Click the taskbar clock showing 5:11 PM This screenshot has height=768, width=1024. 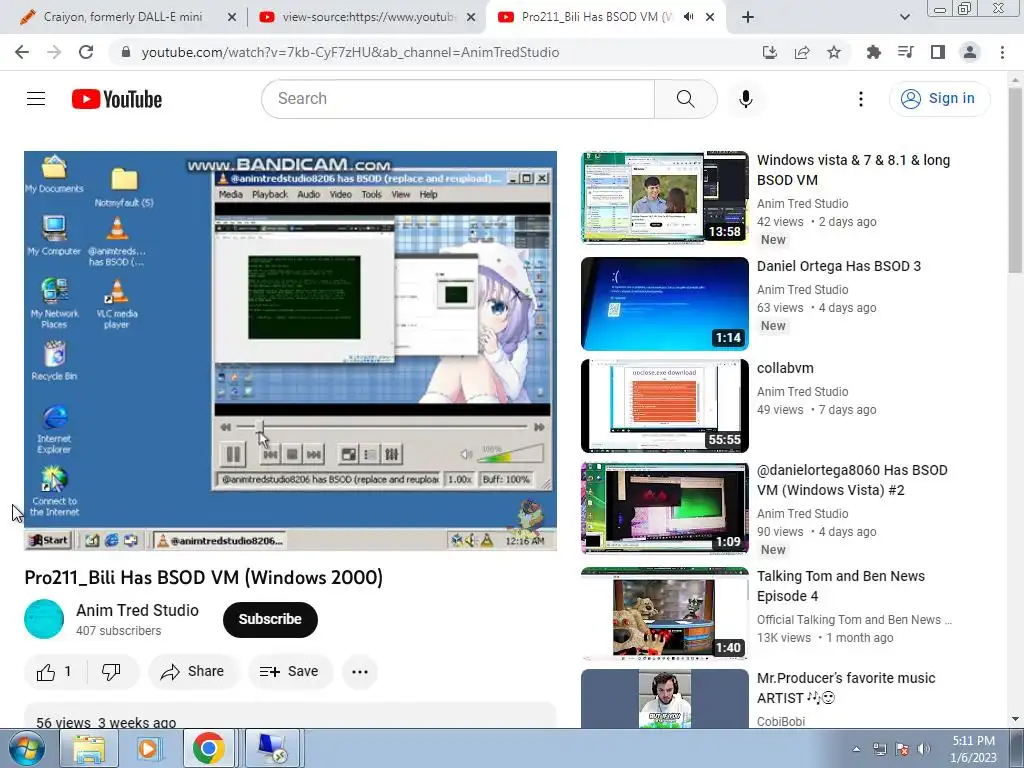click(973, 749)
